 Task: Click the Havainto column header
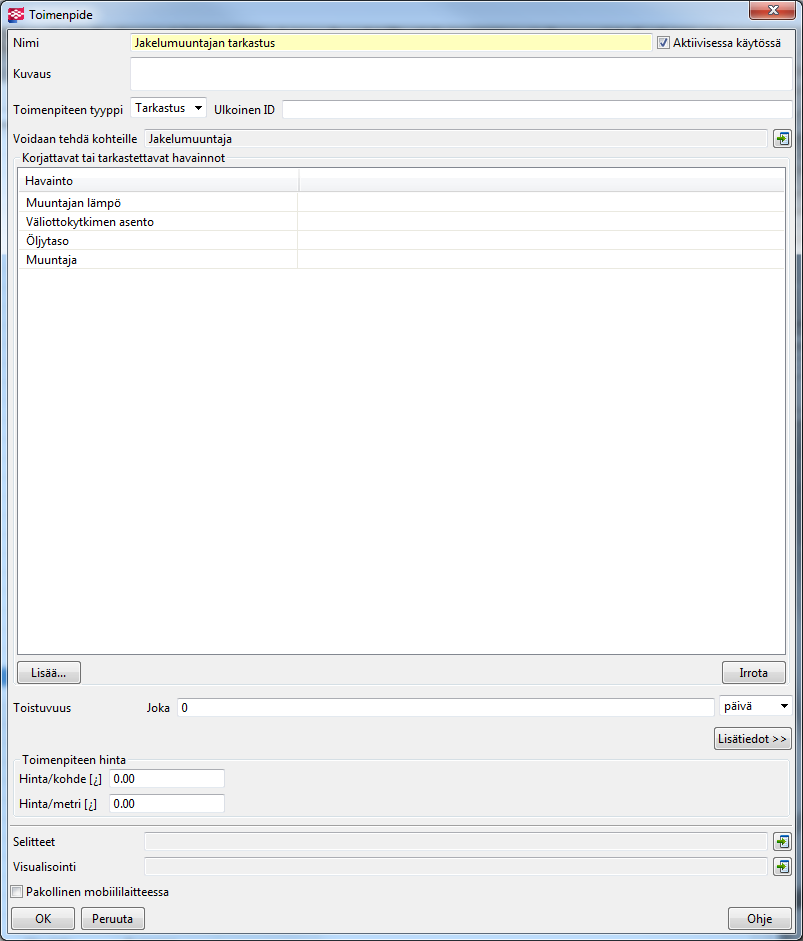(x=158, y=181)
